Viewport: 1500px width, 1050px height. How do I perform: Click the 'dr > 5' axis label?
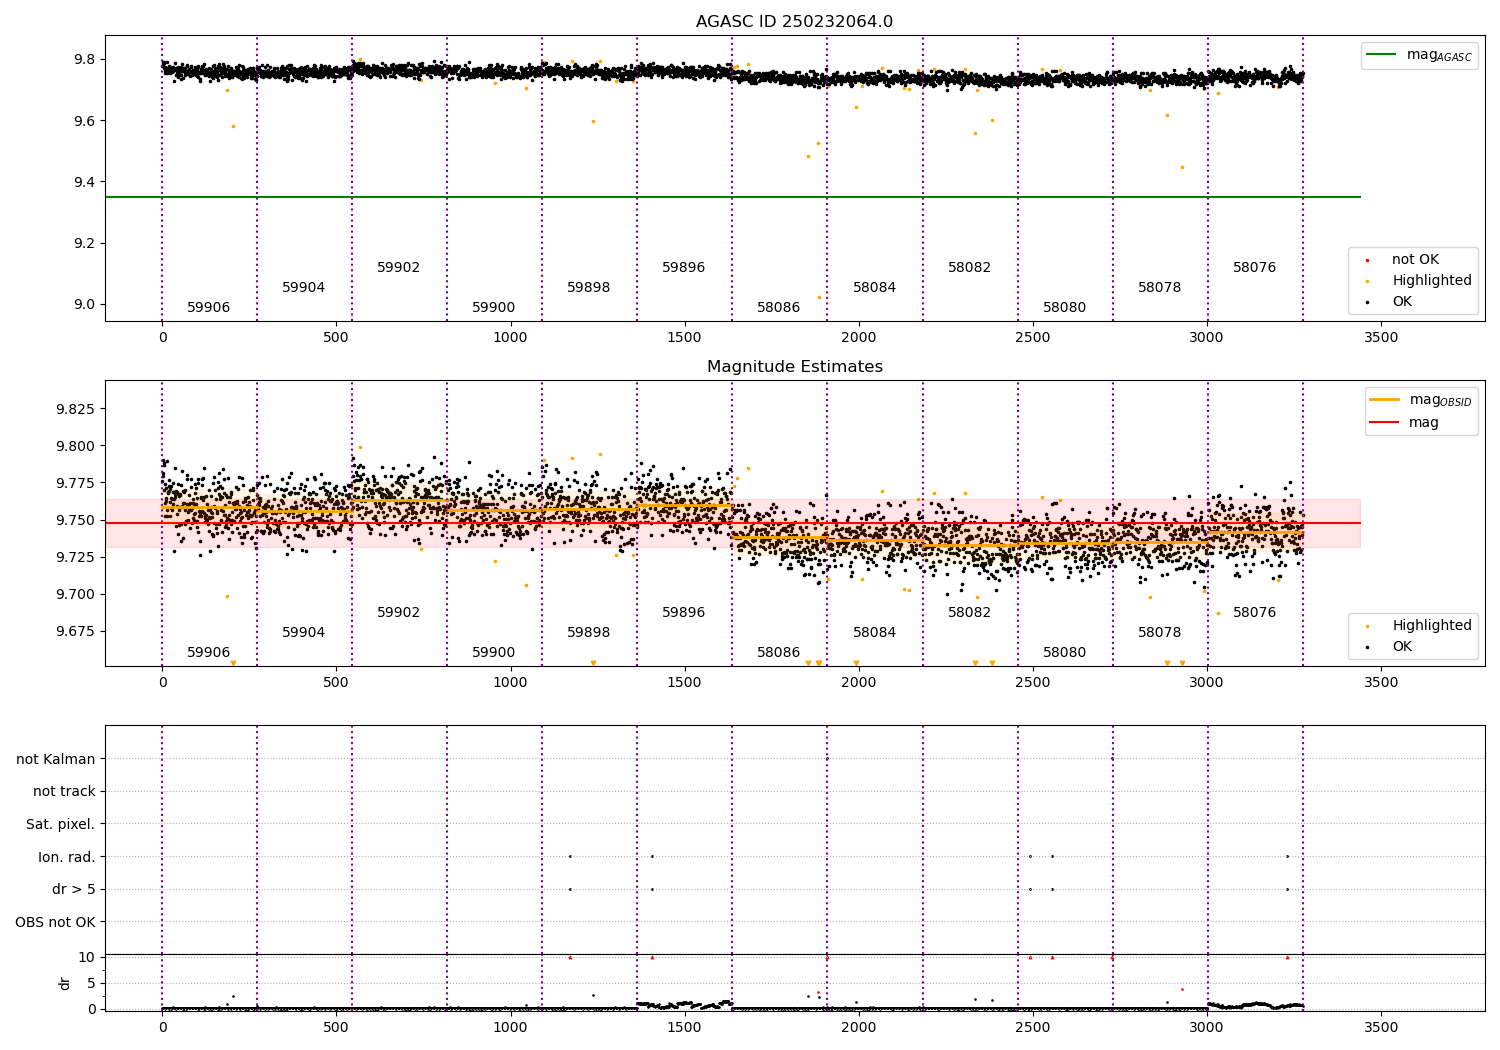click(74, 890)
